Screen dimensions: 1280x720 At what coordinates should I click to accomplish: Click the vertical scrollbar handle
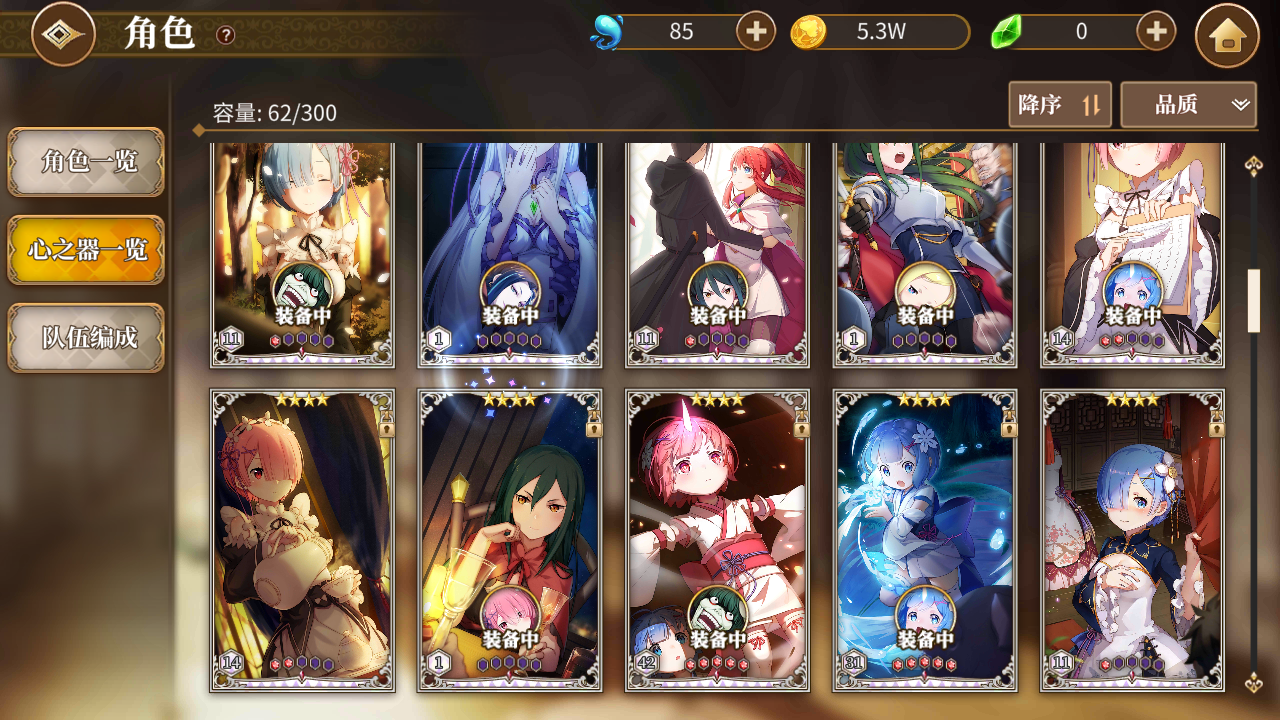tap(1253, 300)
